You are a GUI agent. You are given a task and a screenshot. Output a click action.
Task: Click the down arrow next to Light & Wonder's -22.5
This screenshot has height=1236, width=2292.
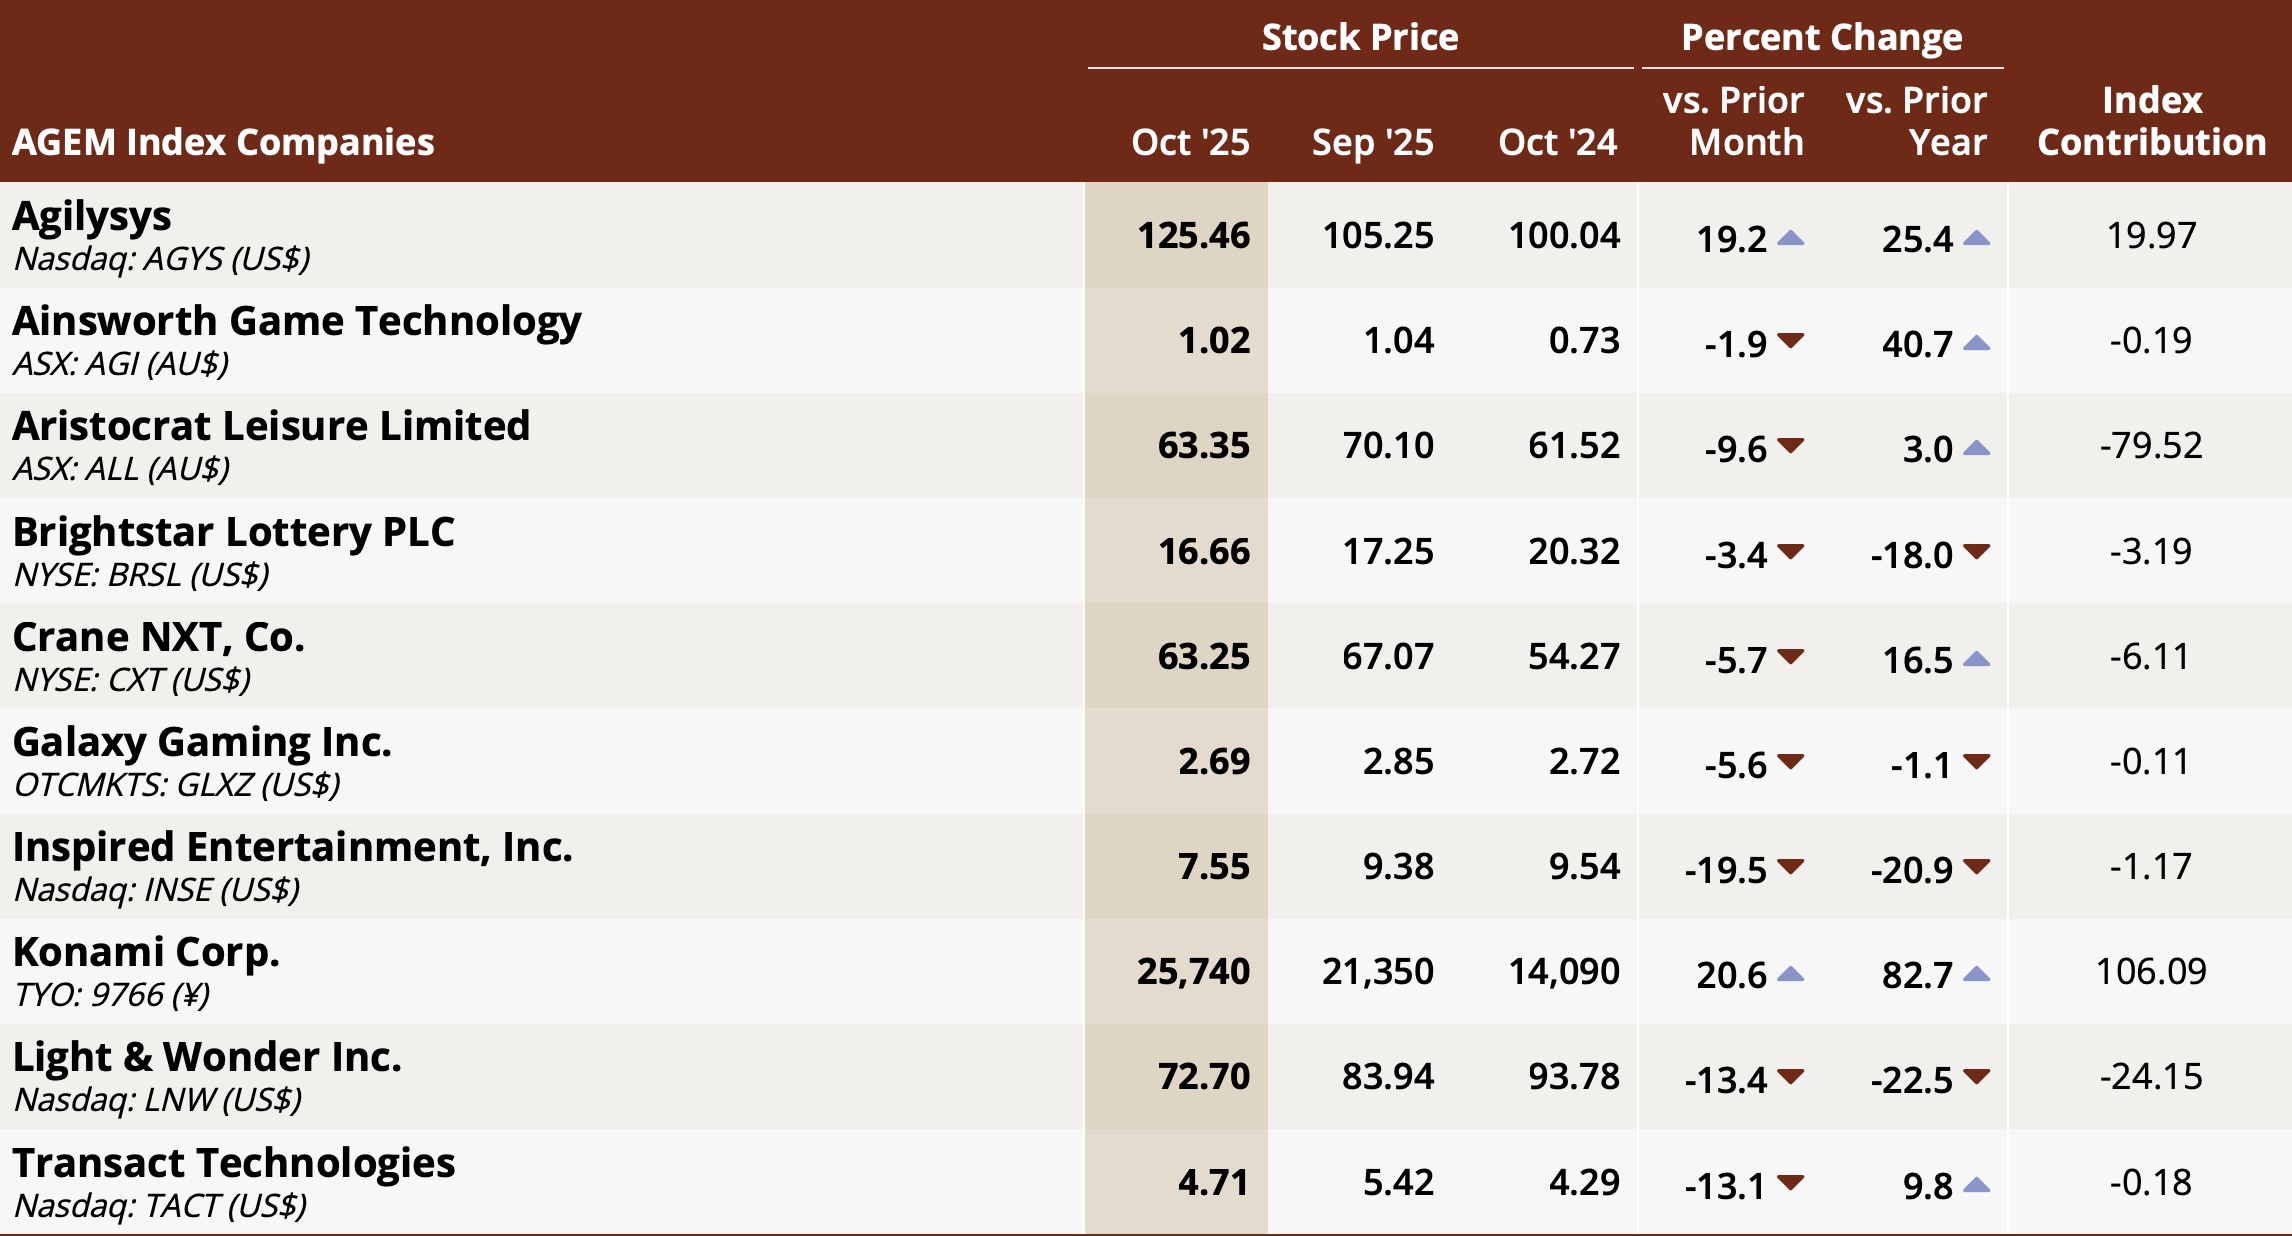point(1976,1077)
